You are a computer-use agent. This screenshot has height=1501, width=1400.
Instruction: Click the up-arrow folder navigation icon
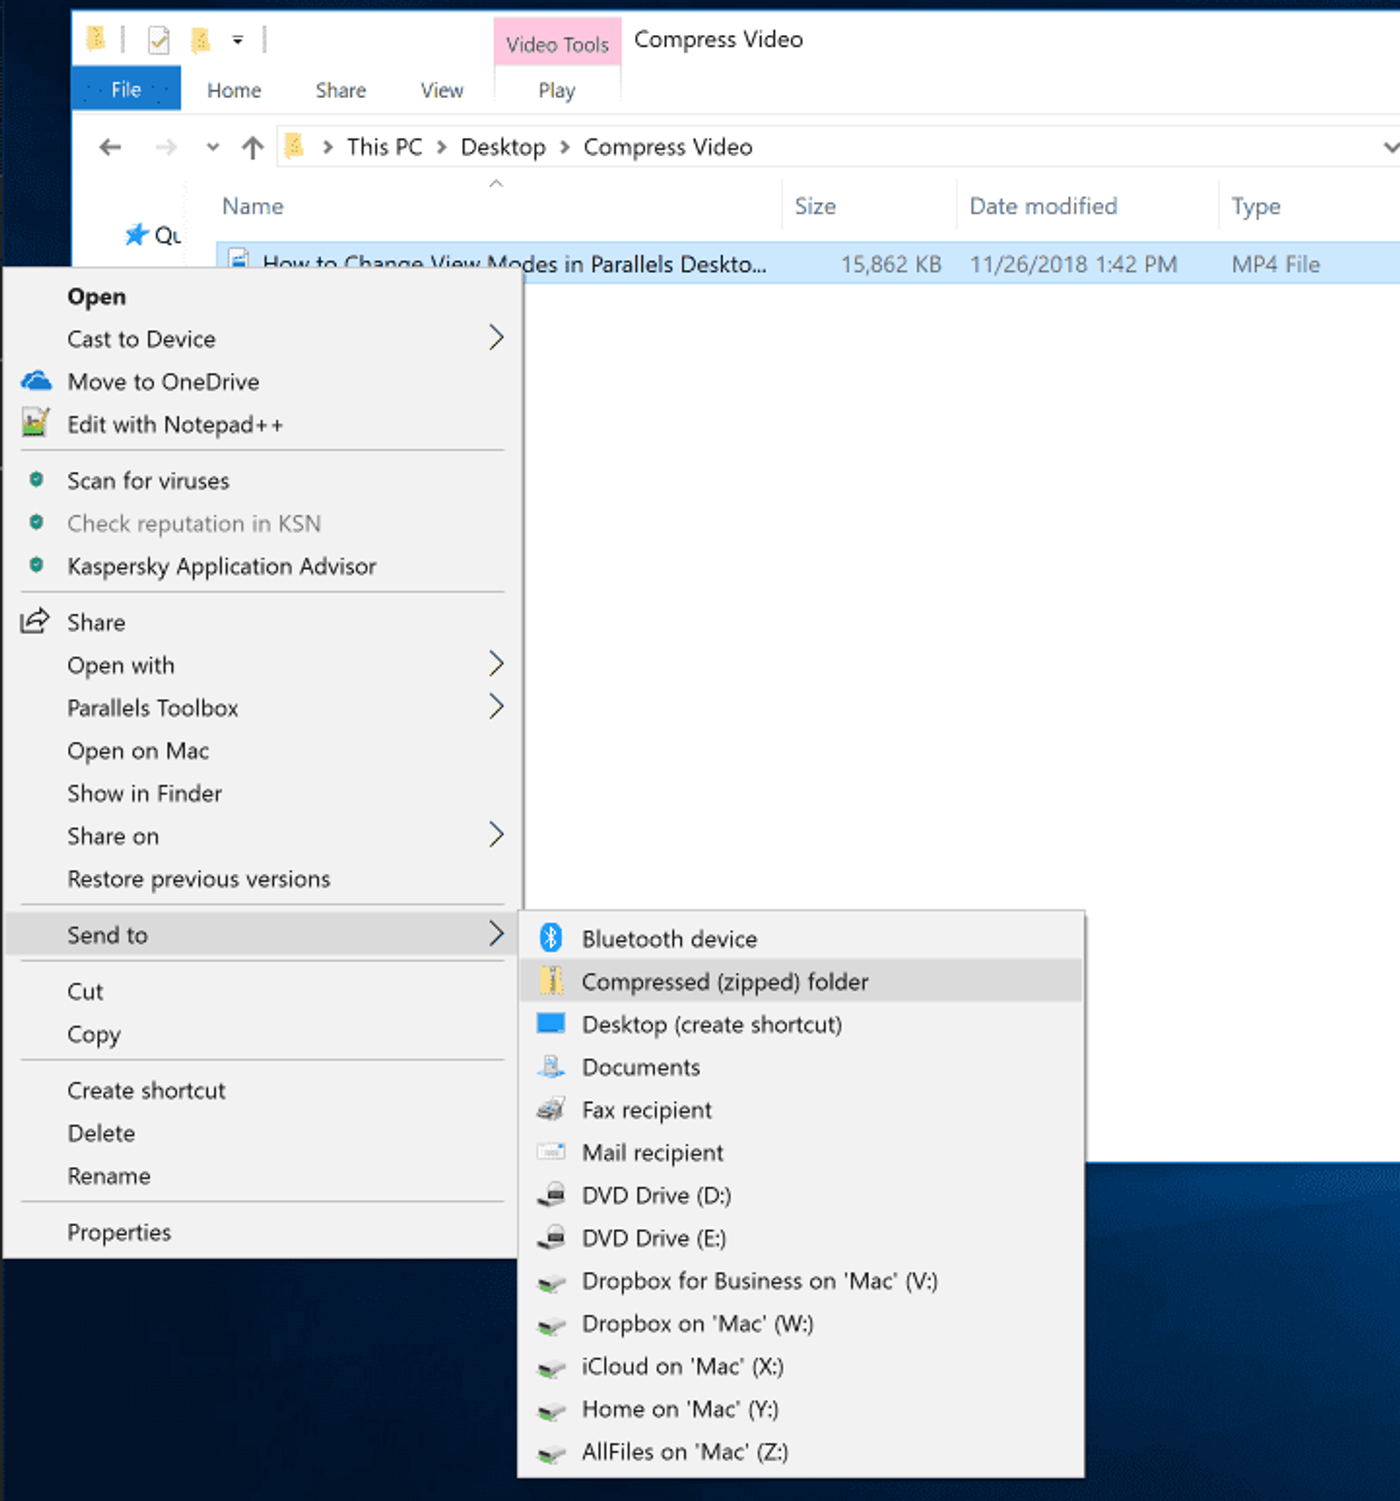pos(251,147)
